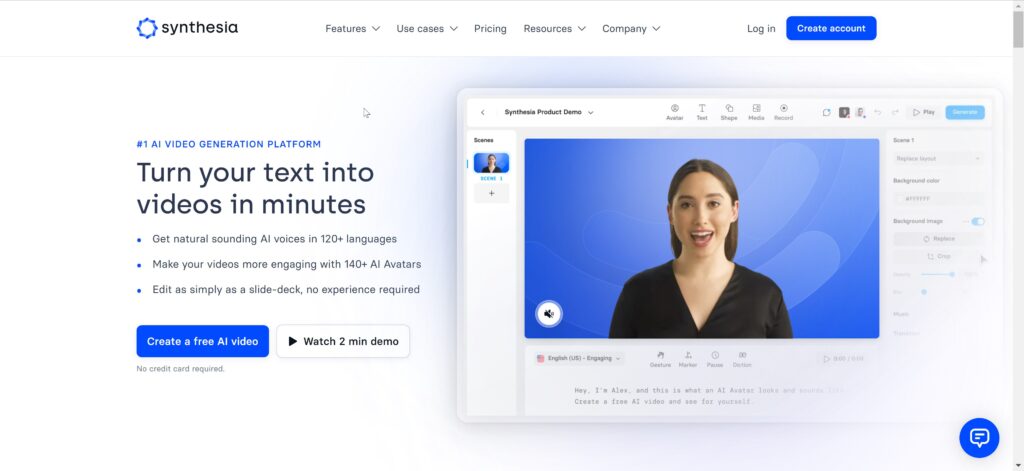Expand the Company menu
The height and width of the screenshot is (471, 1024).
[632, 29]
